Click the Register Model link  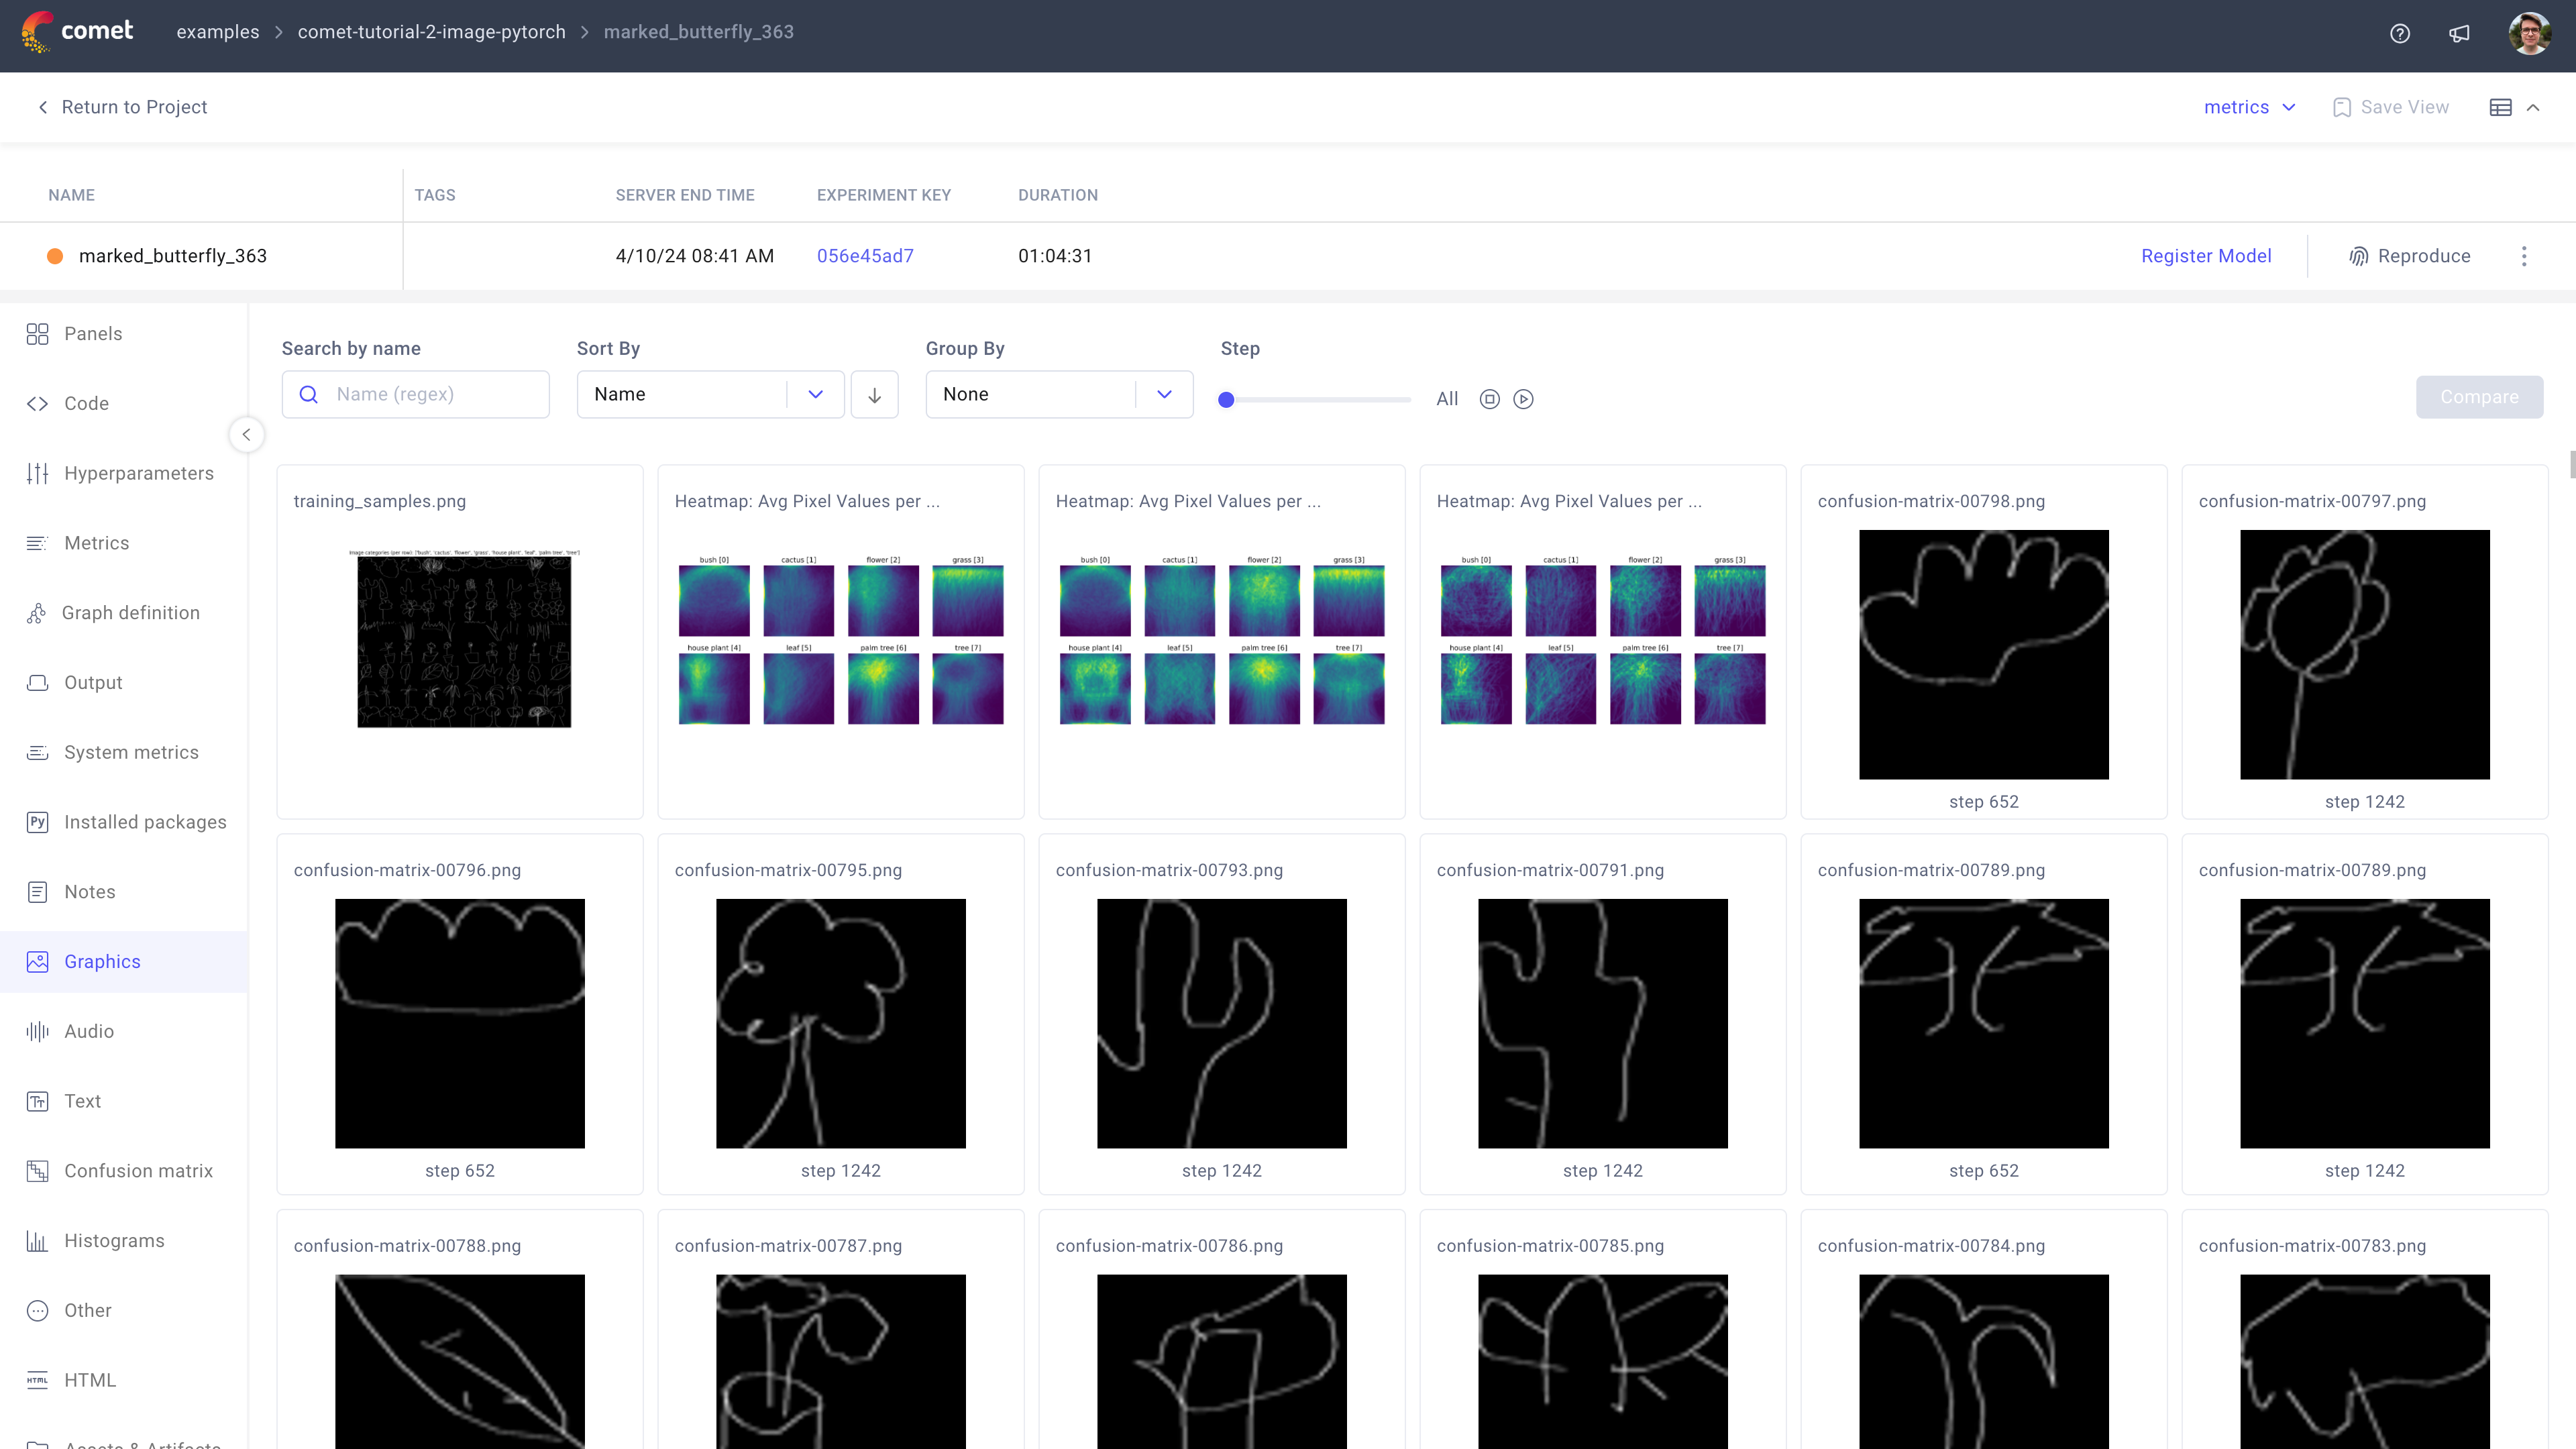(2206, 255)
